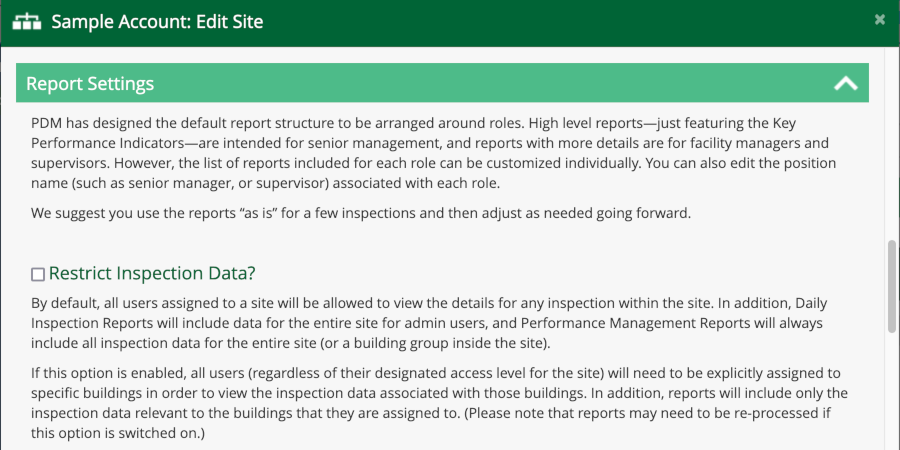The width and height of the screenshot is (900, 450).
Task: Click the Report Settings section title
Action: click(x=90, y=83)
